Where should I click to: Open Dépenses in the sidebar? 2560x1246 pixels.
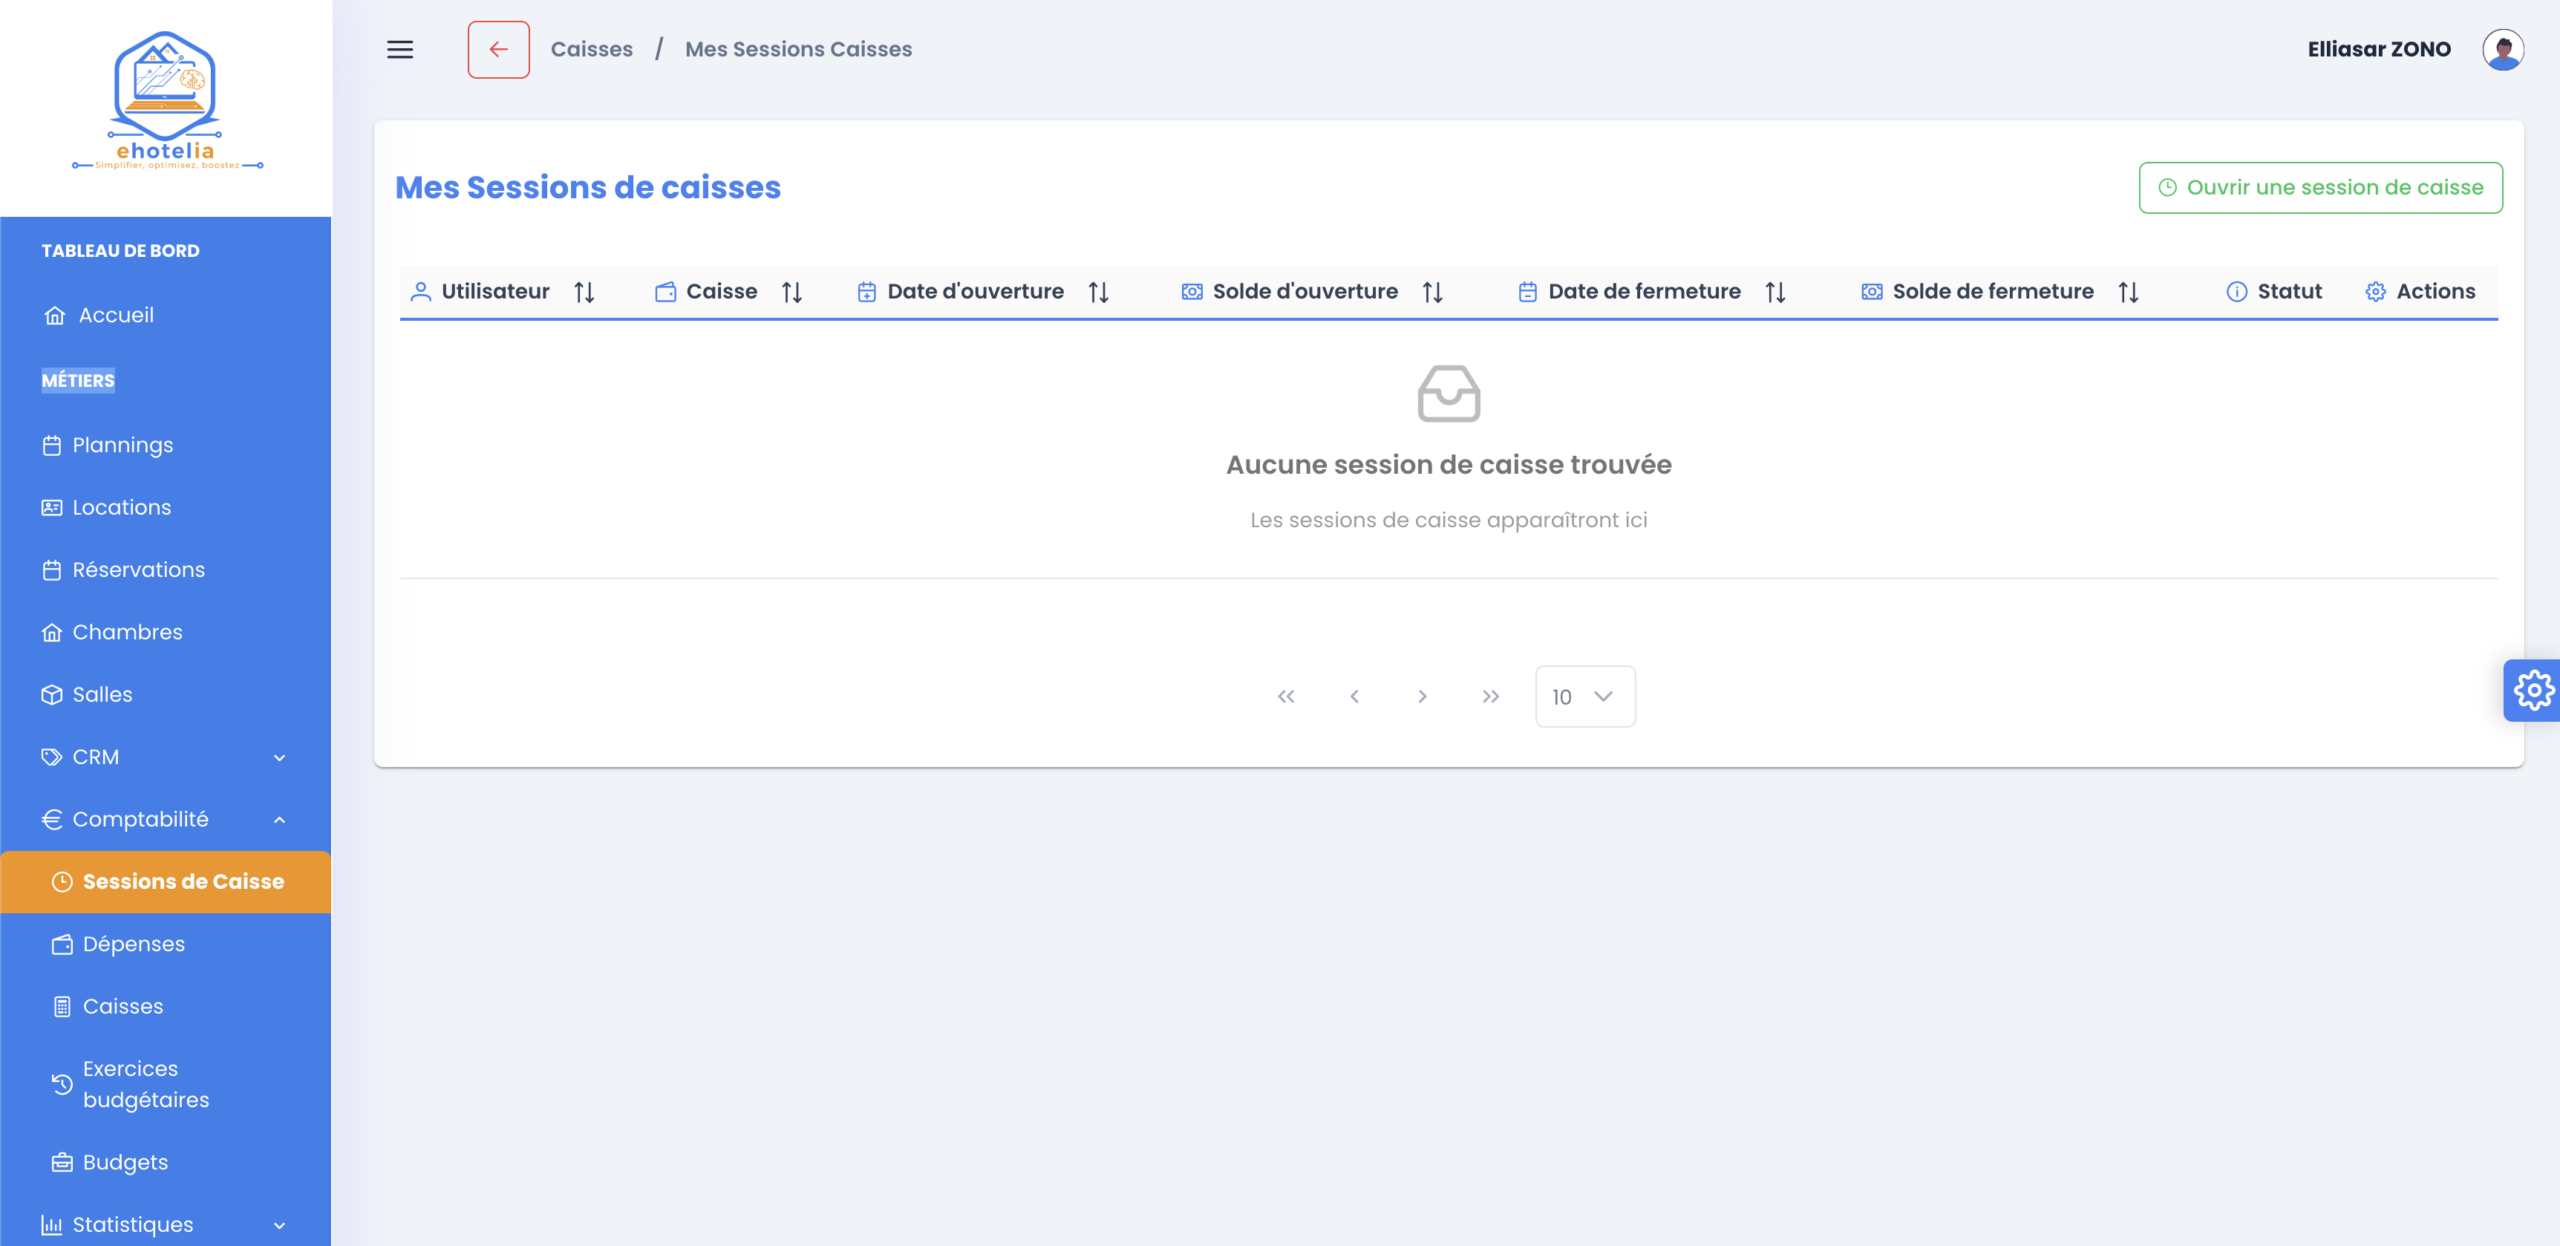pos(133,944)
